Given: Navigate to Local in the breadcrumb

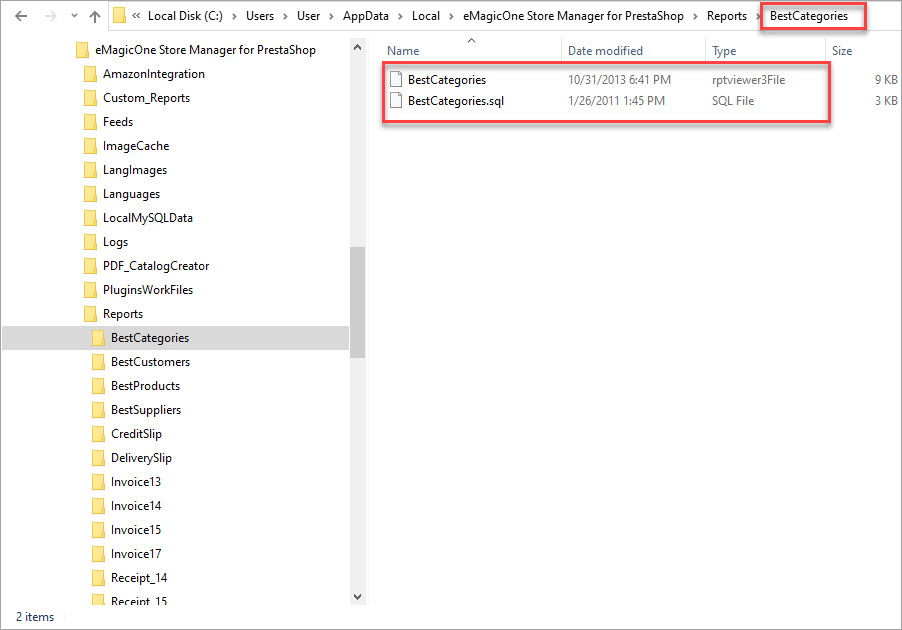Looking at the screenshot, I should pos(426,16).
